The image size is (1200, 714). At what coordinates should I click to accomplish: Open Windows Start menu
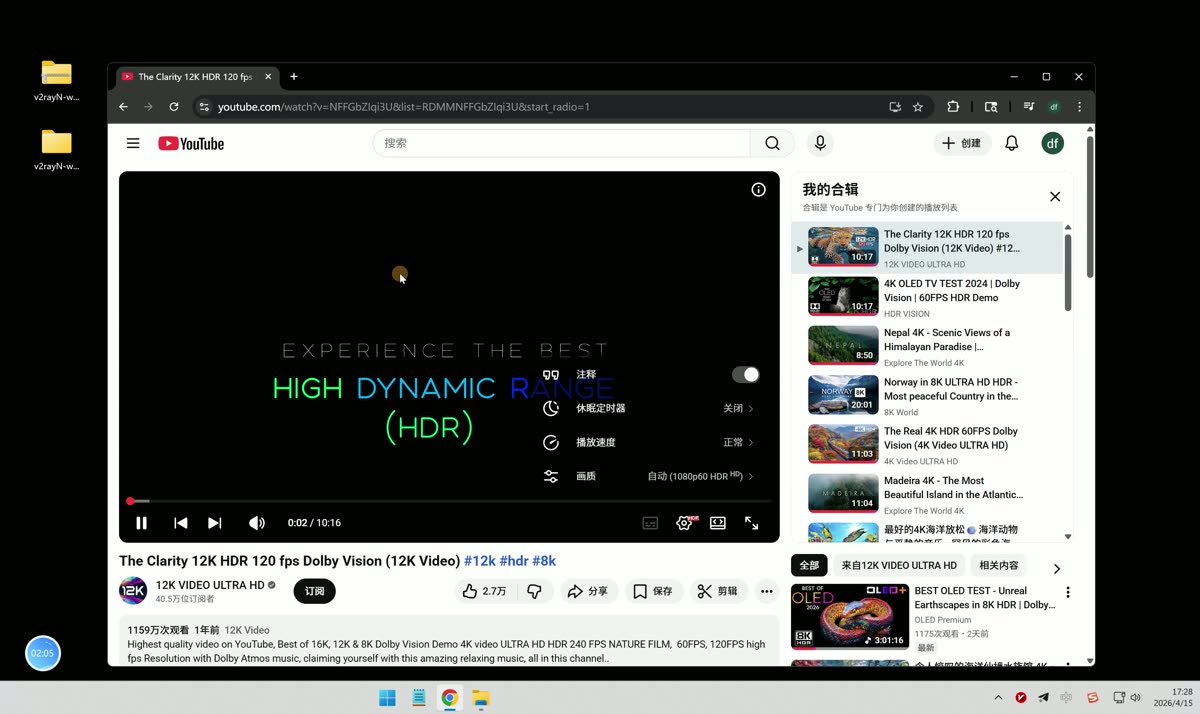[387, 698]
